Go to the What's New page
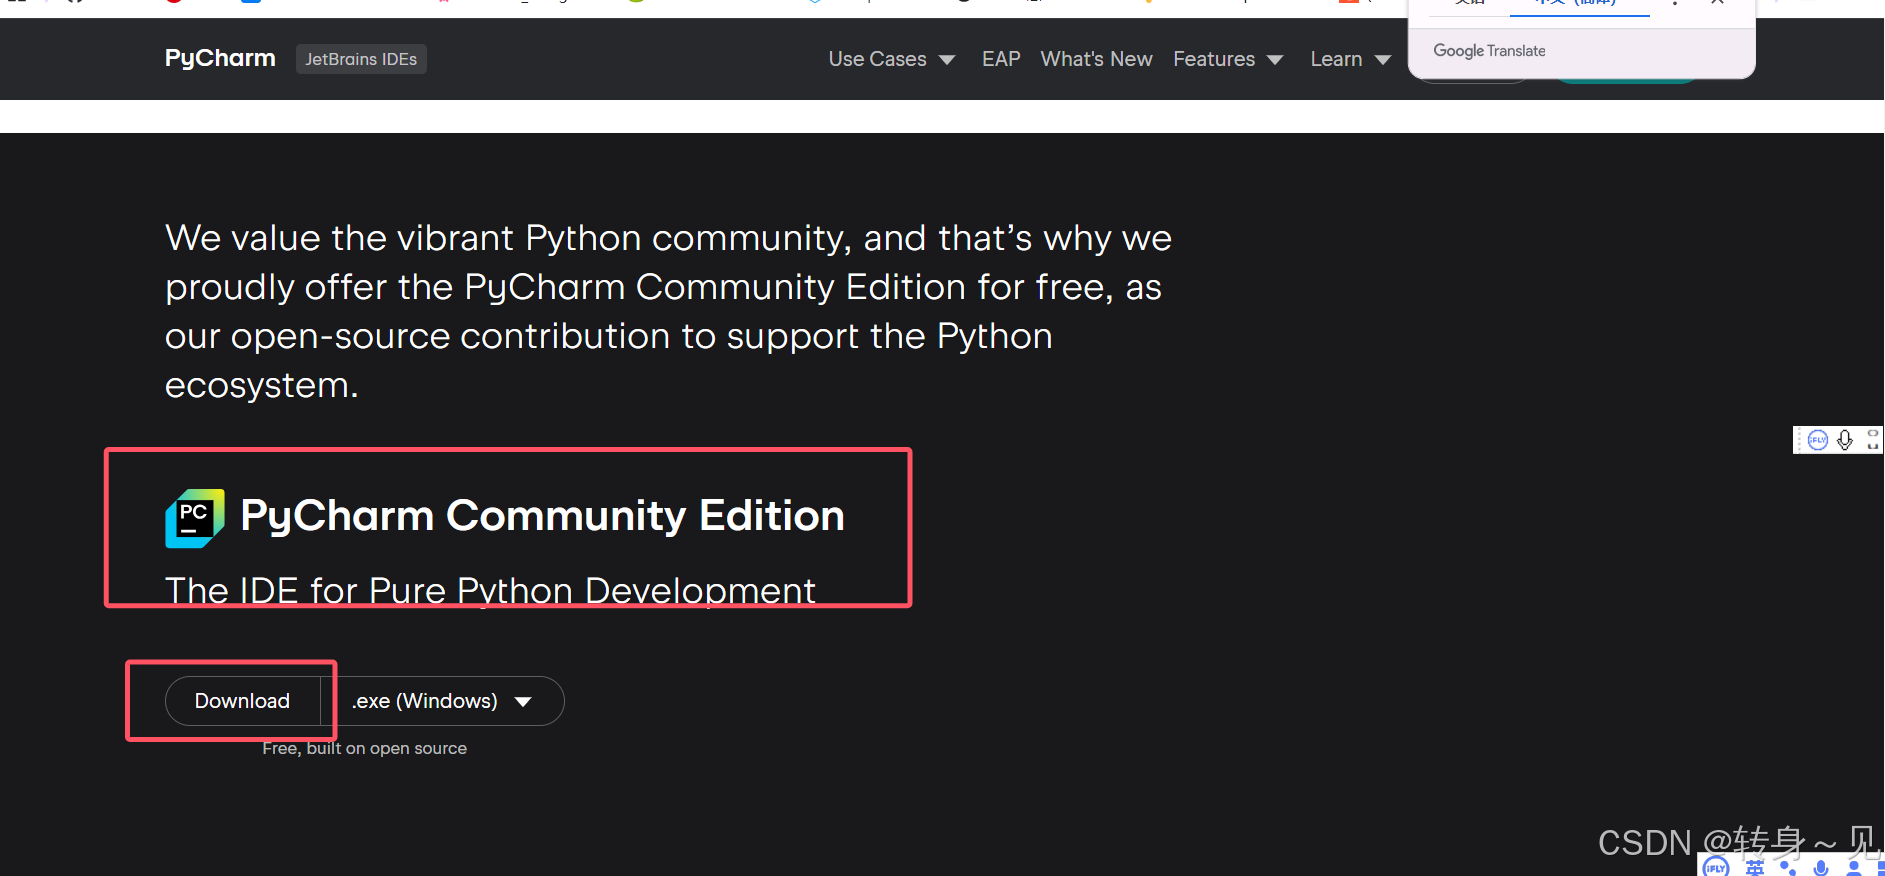1885x876 pixels. [1096, 59]
